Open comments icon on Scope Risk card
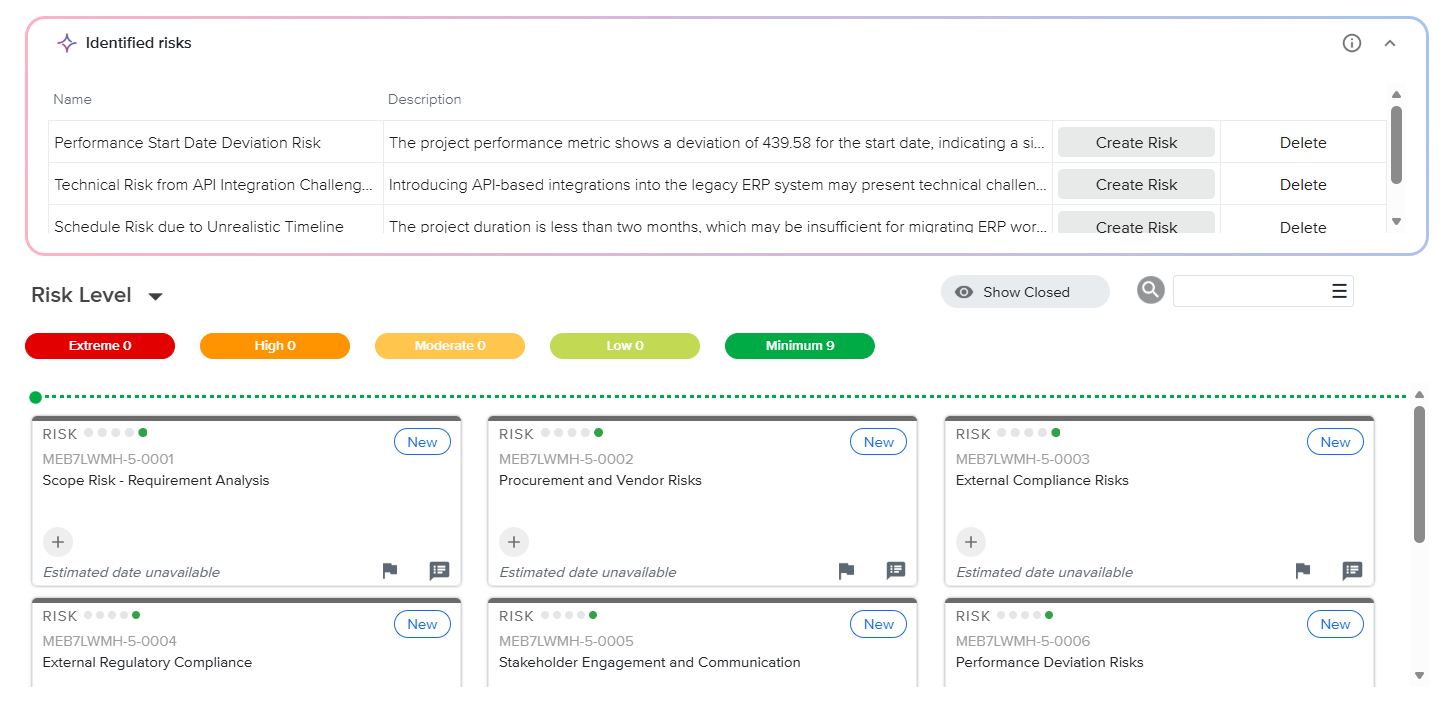This screenshot has width=1443, height=707. click(439, 571)
